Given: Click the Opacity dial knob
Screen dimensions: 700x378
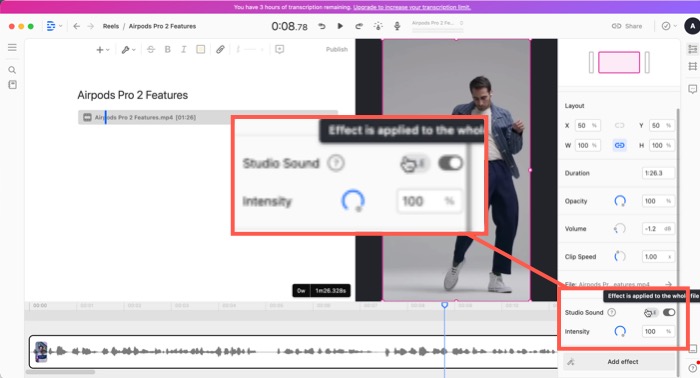Looking at the screenshot, I should pos(620,201).
